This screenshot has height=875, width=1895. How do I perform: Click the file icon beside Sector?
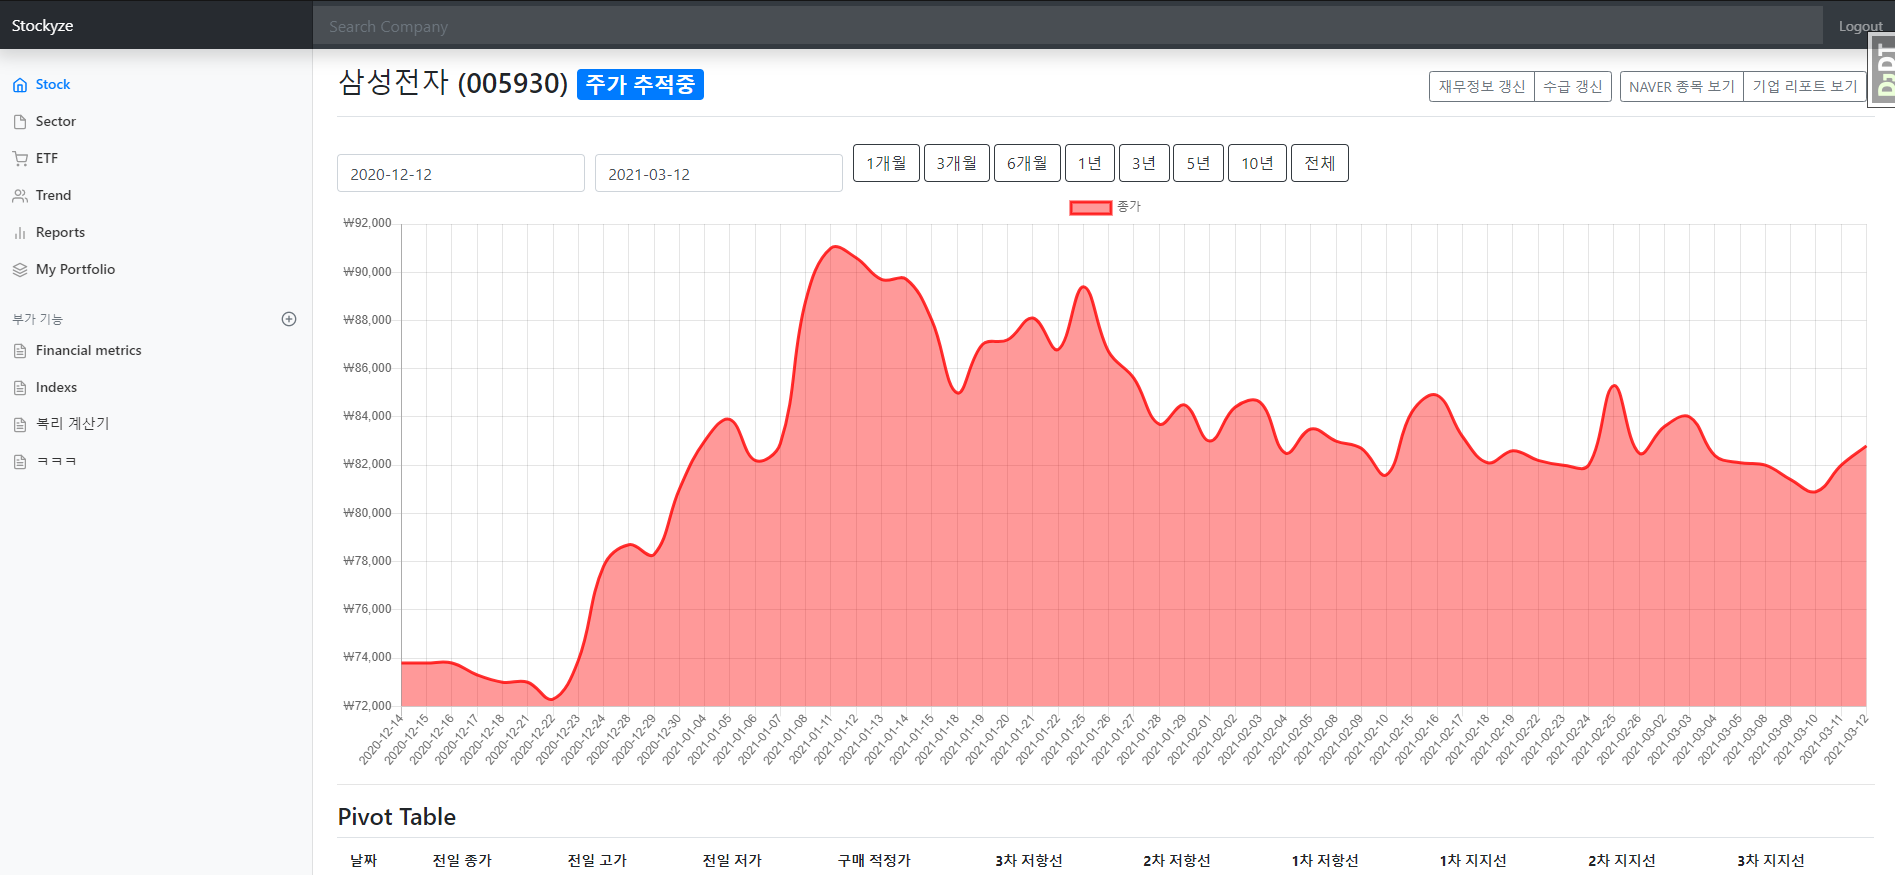pos(20,122)
